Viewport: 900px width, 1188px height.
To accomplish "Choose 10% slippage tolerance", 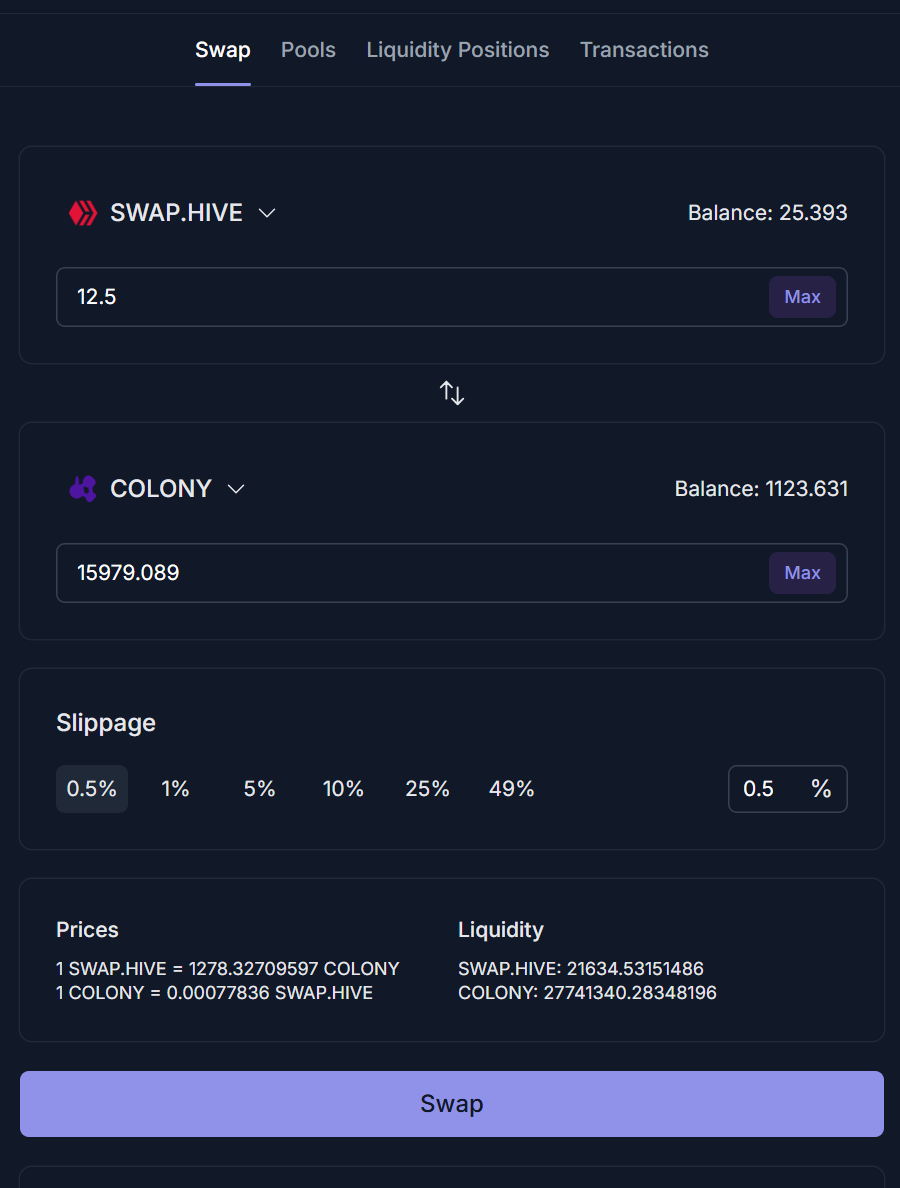I will [343, 789].
